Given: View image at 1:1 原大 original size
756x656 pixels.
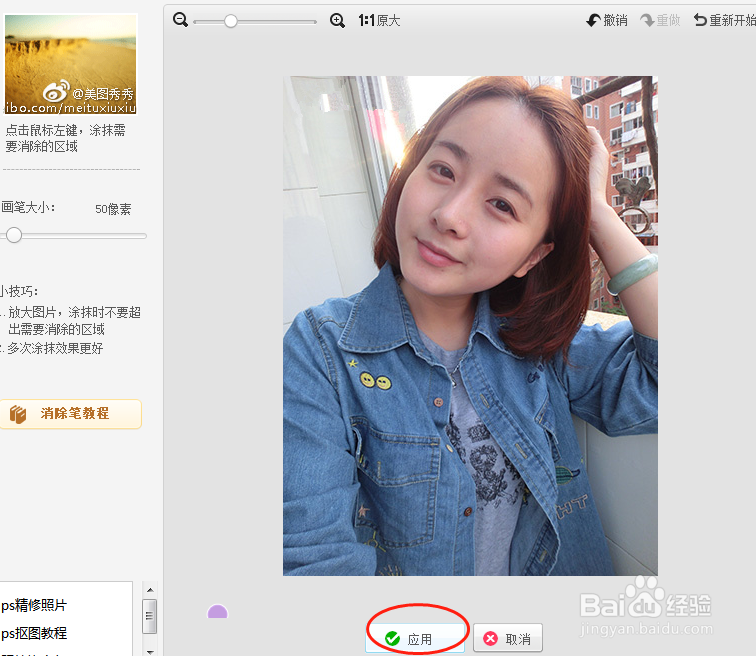Looking at the screenshot, I should (379, 20).
